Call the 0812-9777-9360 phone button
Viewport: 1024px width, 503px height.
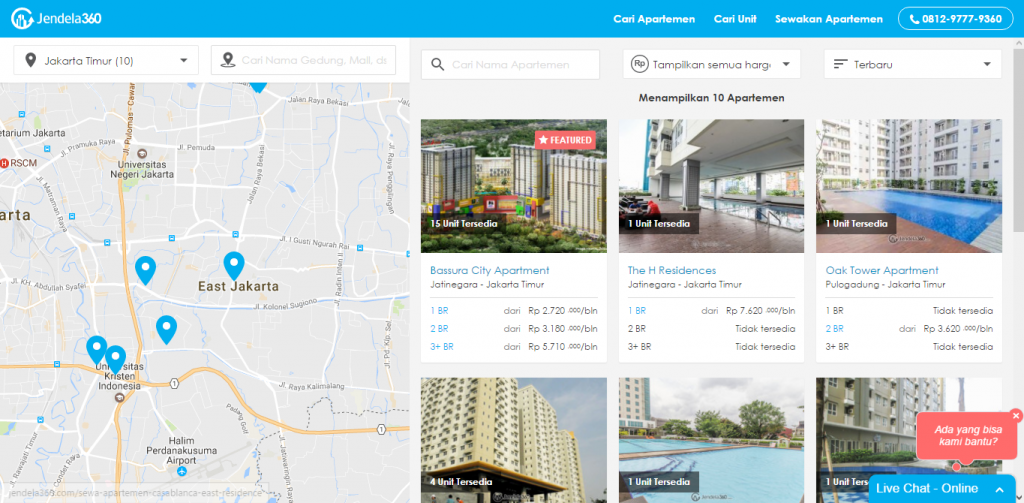point(955,19)
